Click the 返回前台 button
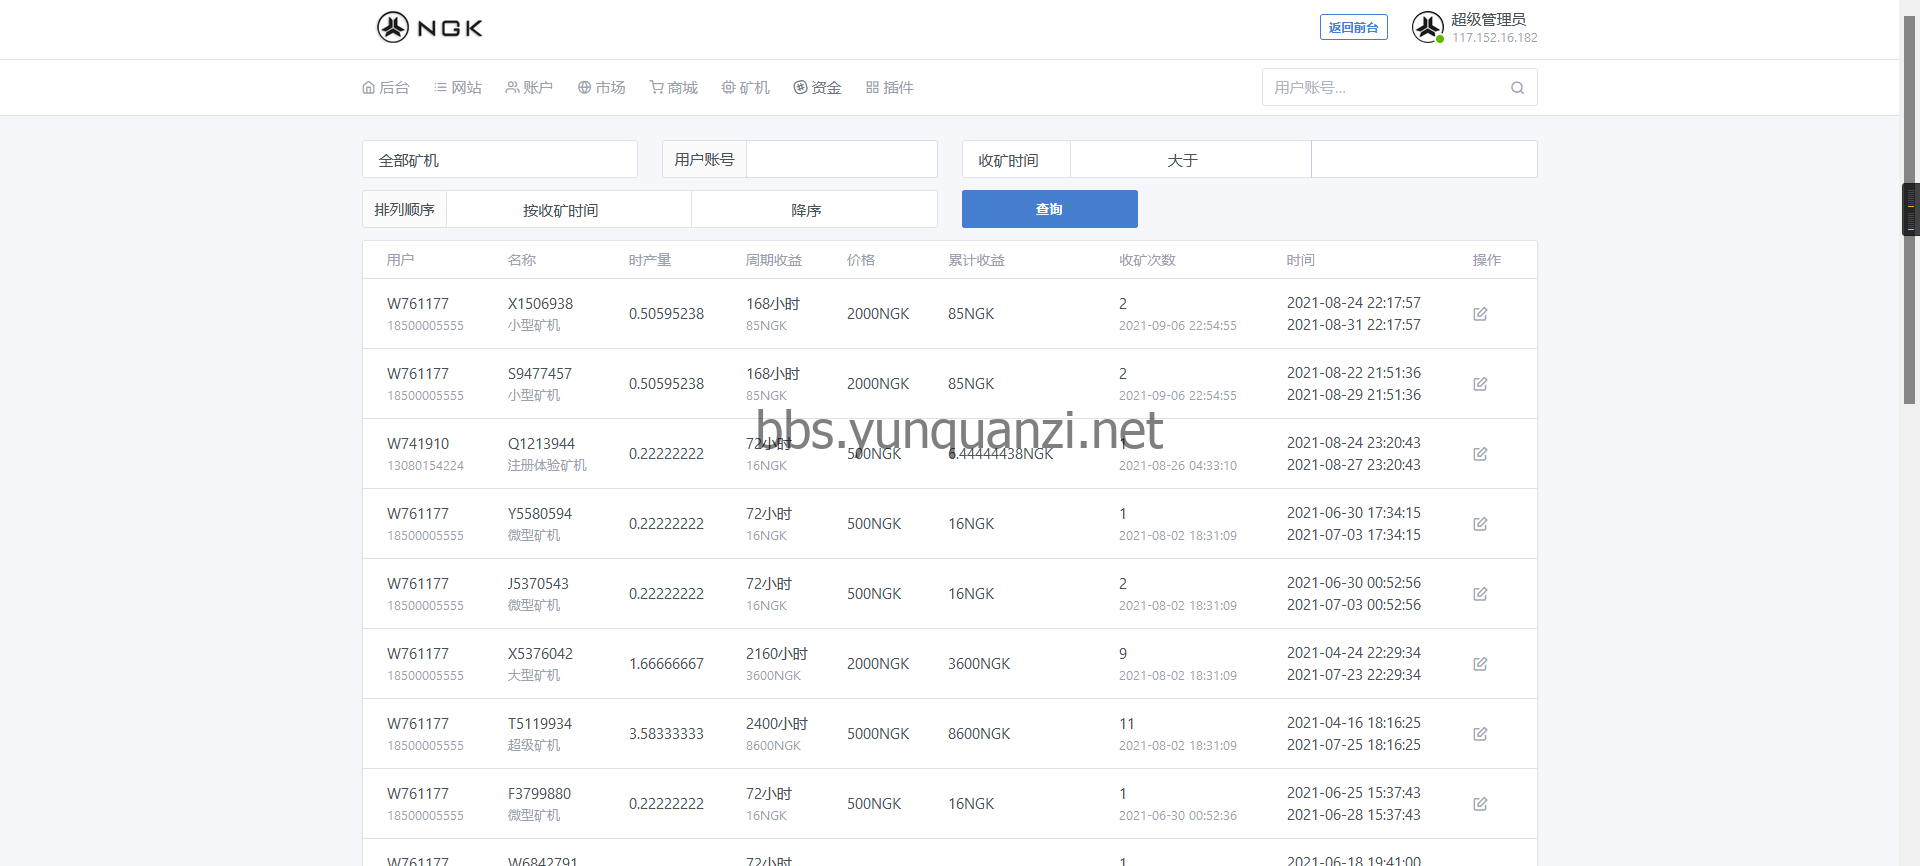Image resolution: width=1920 pixels, height=866 pixels. pyautogui.click(x=1353, y=28)
